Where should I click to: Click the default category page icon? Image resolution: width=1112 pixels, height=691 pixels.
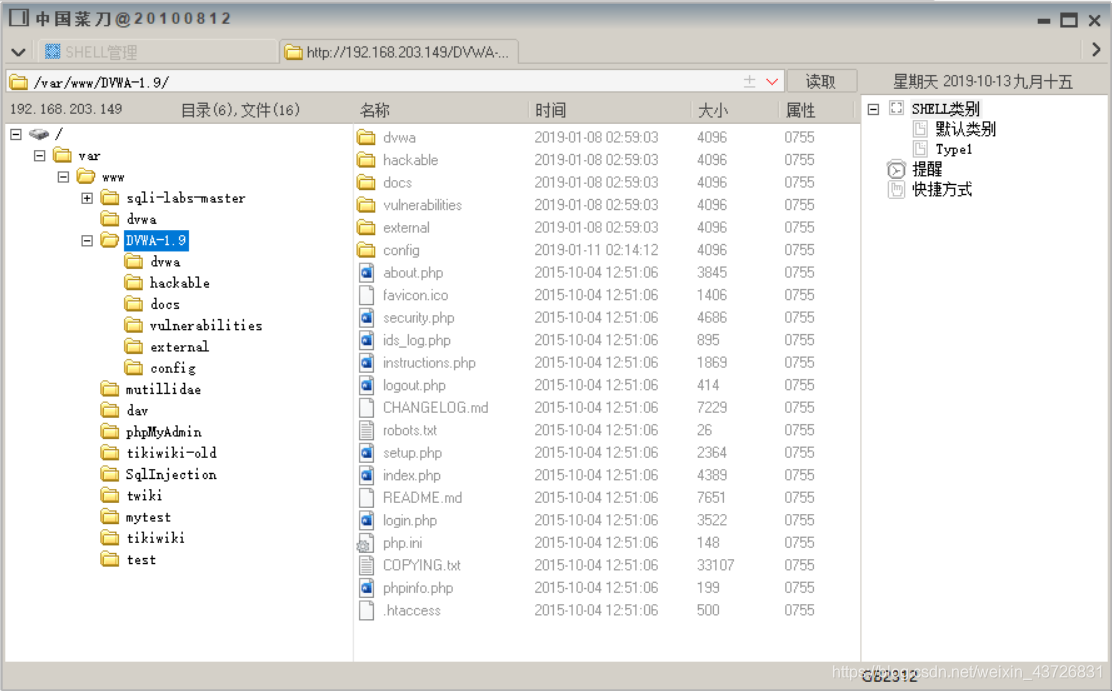pos(920,128)
